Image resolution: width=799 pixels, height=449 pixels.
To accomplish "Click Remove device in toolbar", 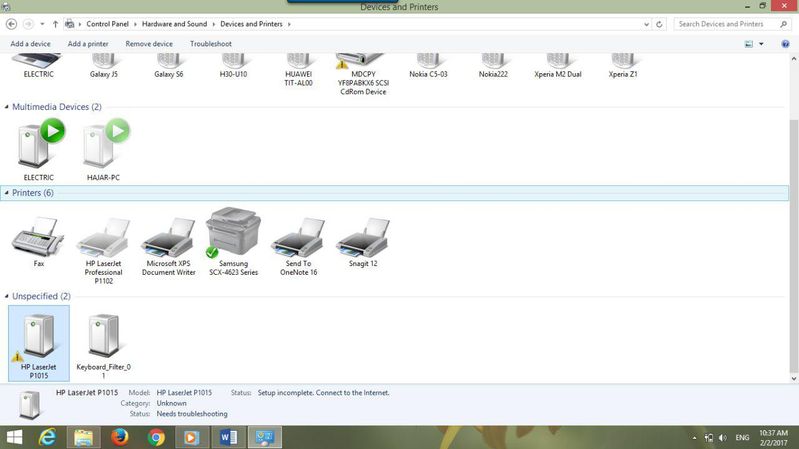I will coord(149,44).
